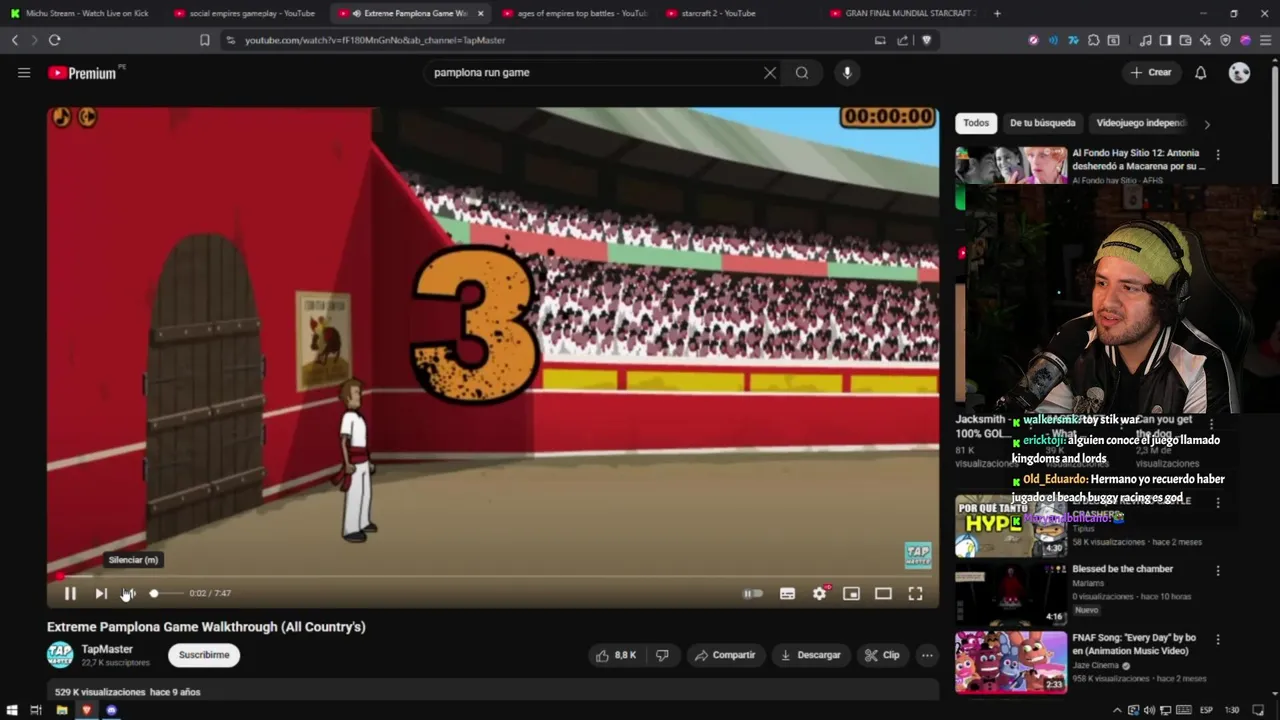Screen dimensions: 1280x720
Task: Mute the video with the volume icon
Action: 128,593
